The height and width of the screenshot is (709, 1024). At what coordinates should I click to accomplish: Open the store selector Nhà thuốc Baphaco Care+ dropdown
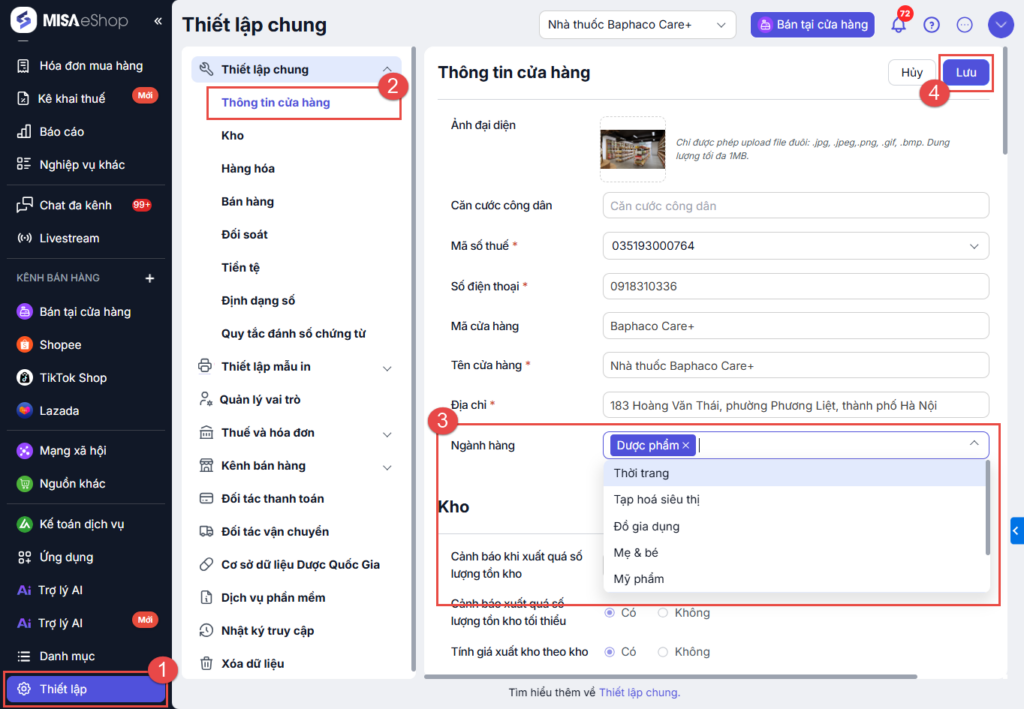click(x=637, y=25)
